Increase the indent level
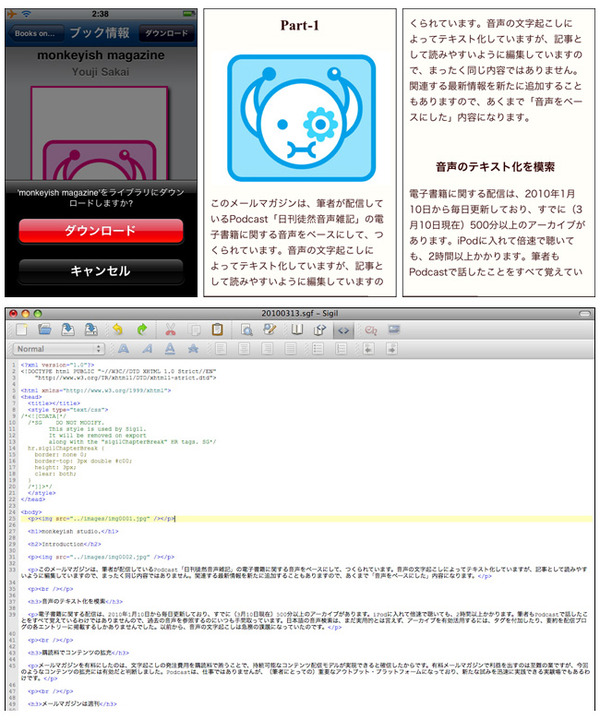This screenshot has width=600, height=720. (x=392, y=349)
